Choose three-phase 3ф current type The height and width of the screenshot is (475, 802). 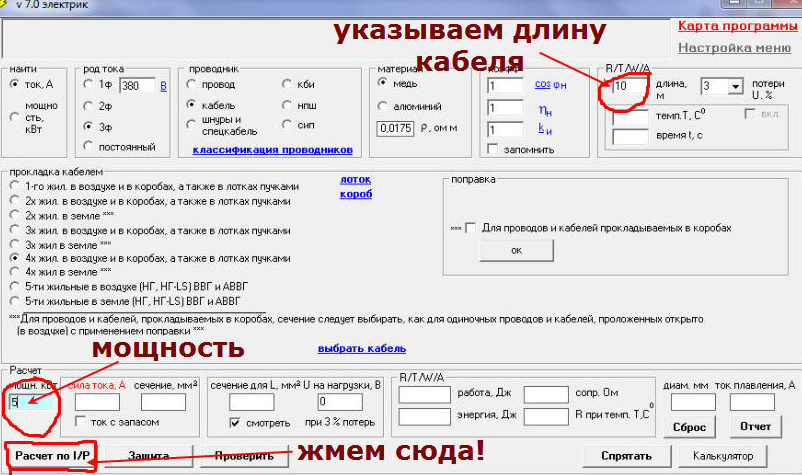tap(88, 126)
